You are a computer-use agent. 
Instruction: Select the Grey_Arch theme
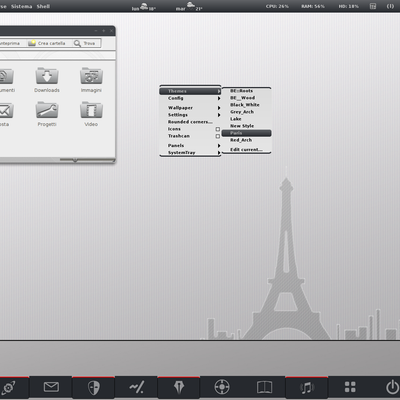[246, 112]
